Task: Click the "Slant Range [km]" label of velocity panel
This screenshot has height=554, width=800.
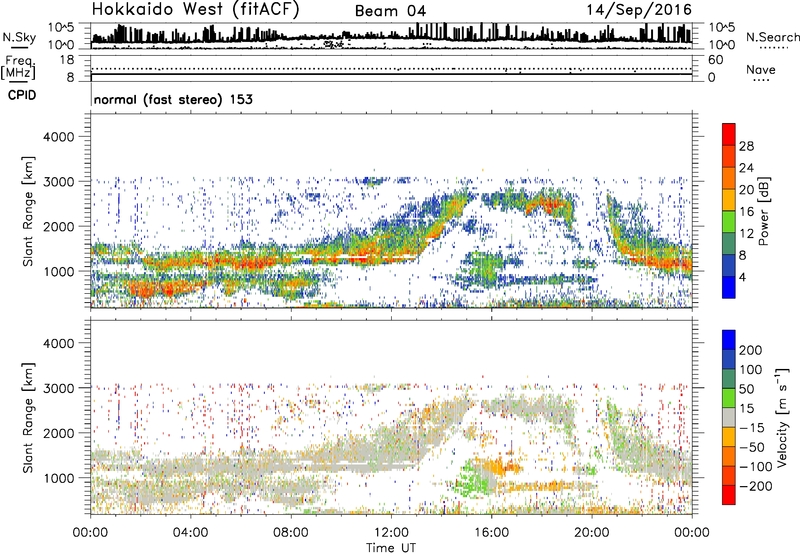Action: [x=28, y=418]
